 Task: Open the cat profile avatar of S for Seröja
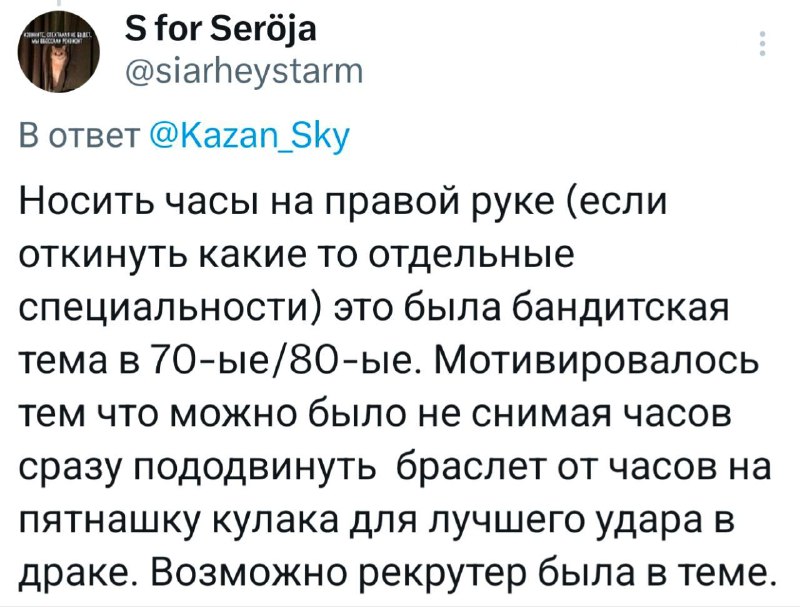click(59, 53)
